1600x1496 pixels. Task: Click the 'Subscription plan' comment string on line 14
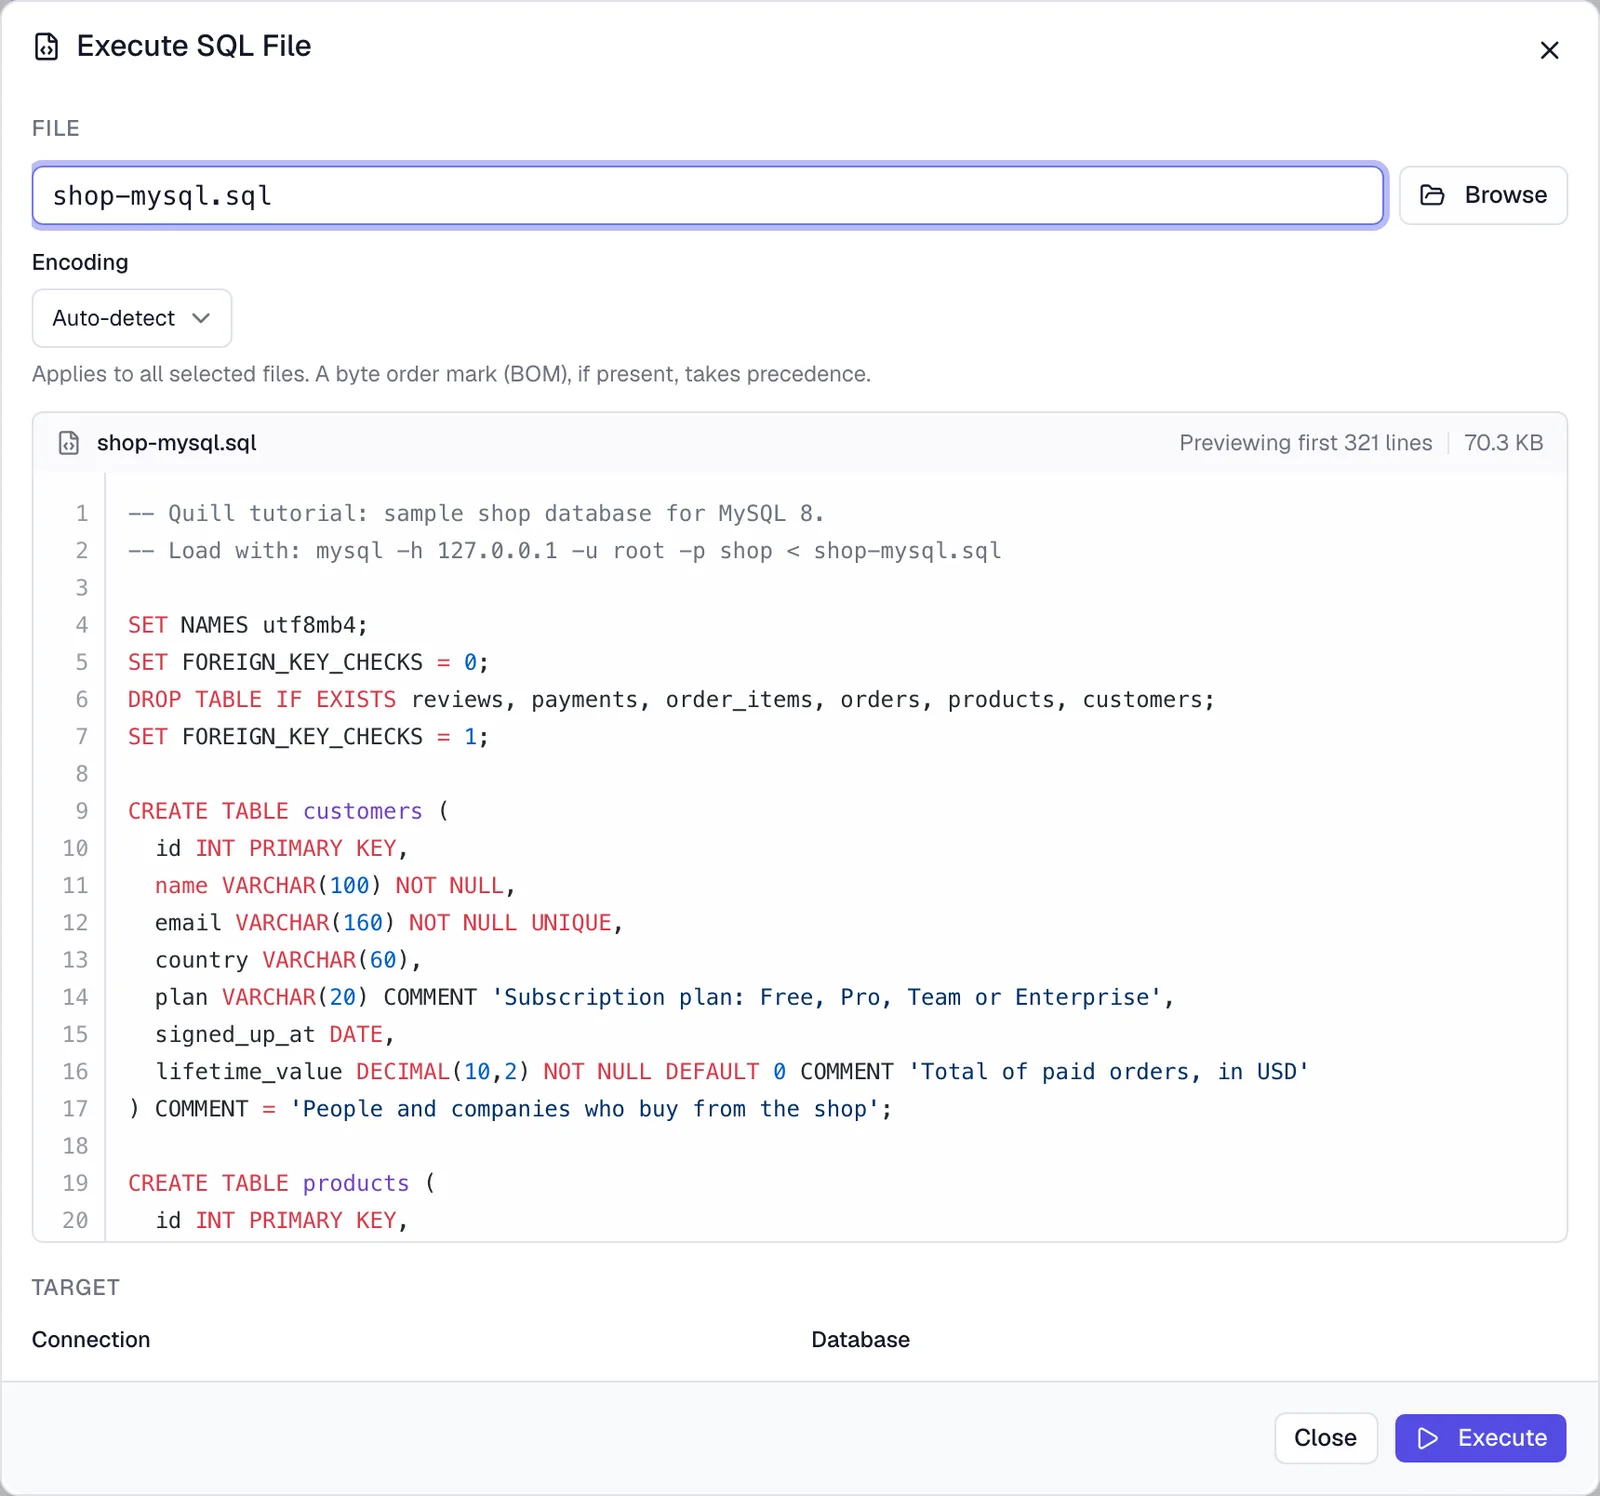[x=826, y=997]
